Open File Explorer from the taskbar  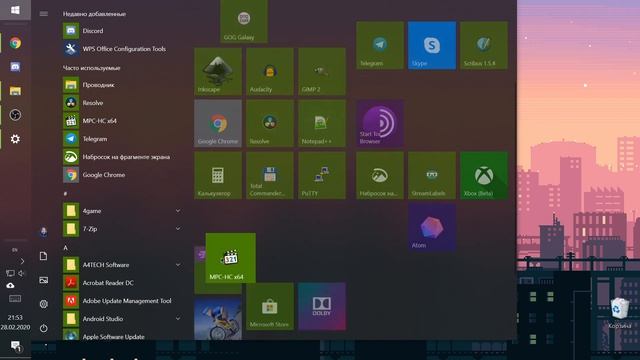15,91
